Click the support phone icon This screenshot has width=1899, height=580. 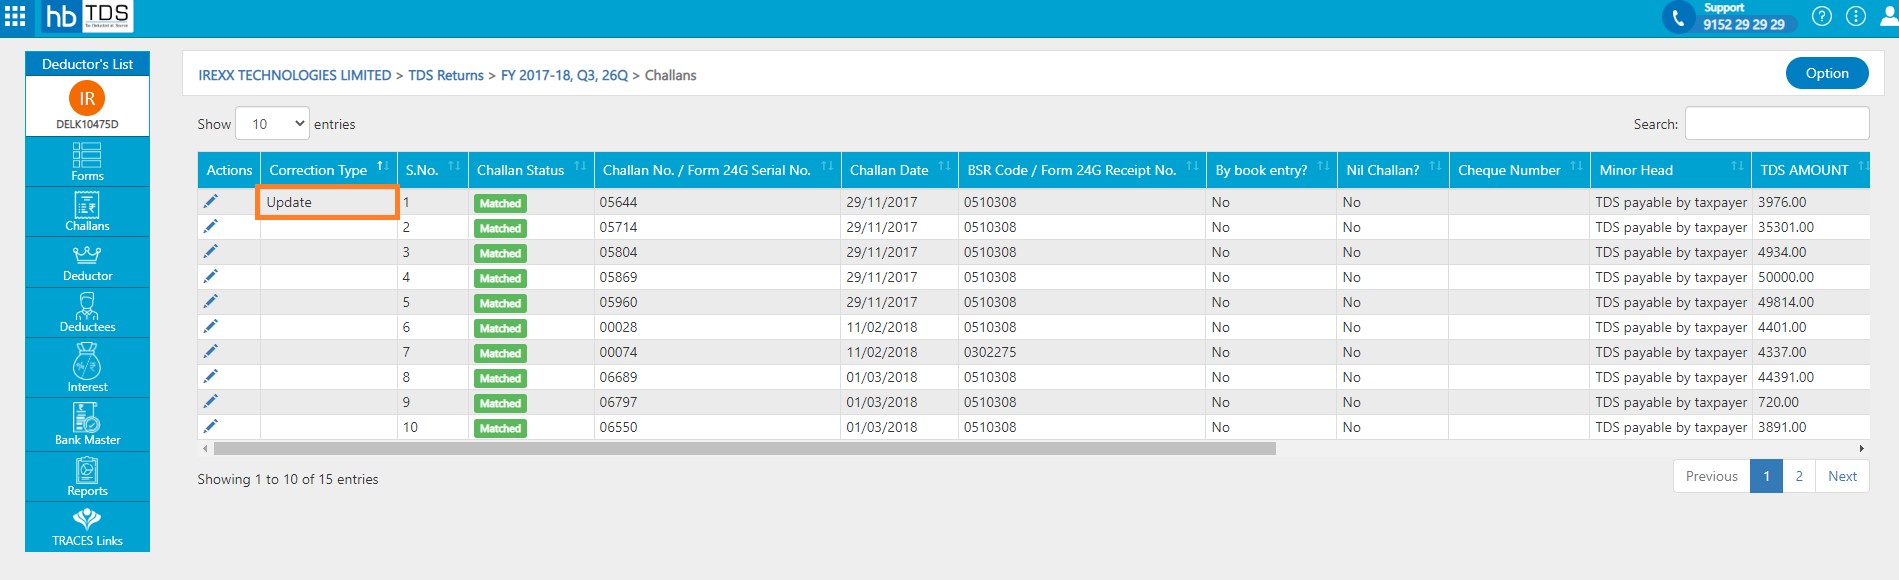[x=1679, y=17]
